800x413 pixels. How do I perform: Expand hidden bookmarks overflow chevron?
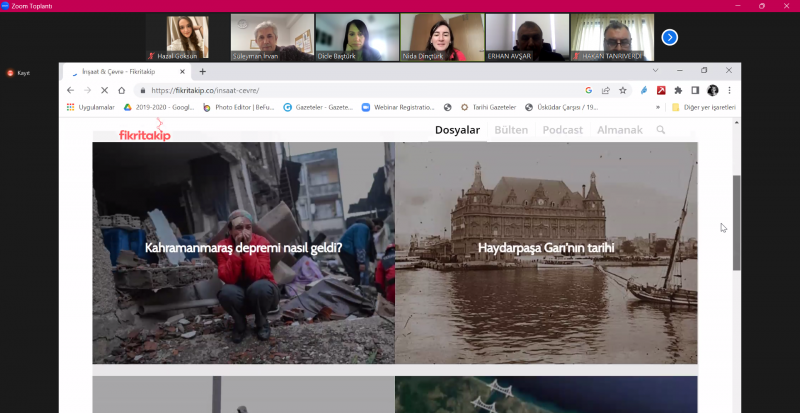[x=657, y=107]
